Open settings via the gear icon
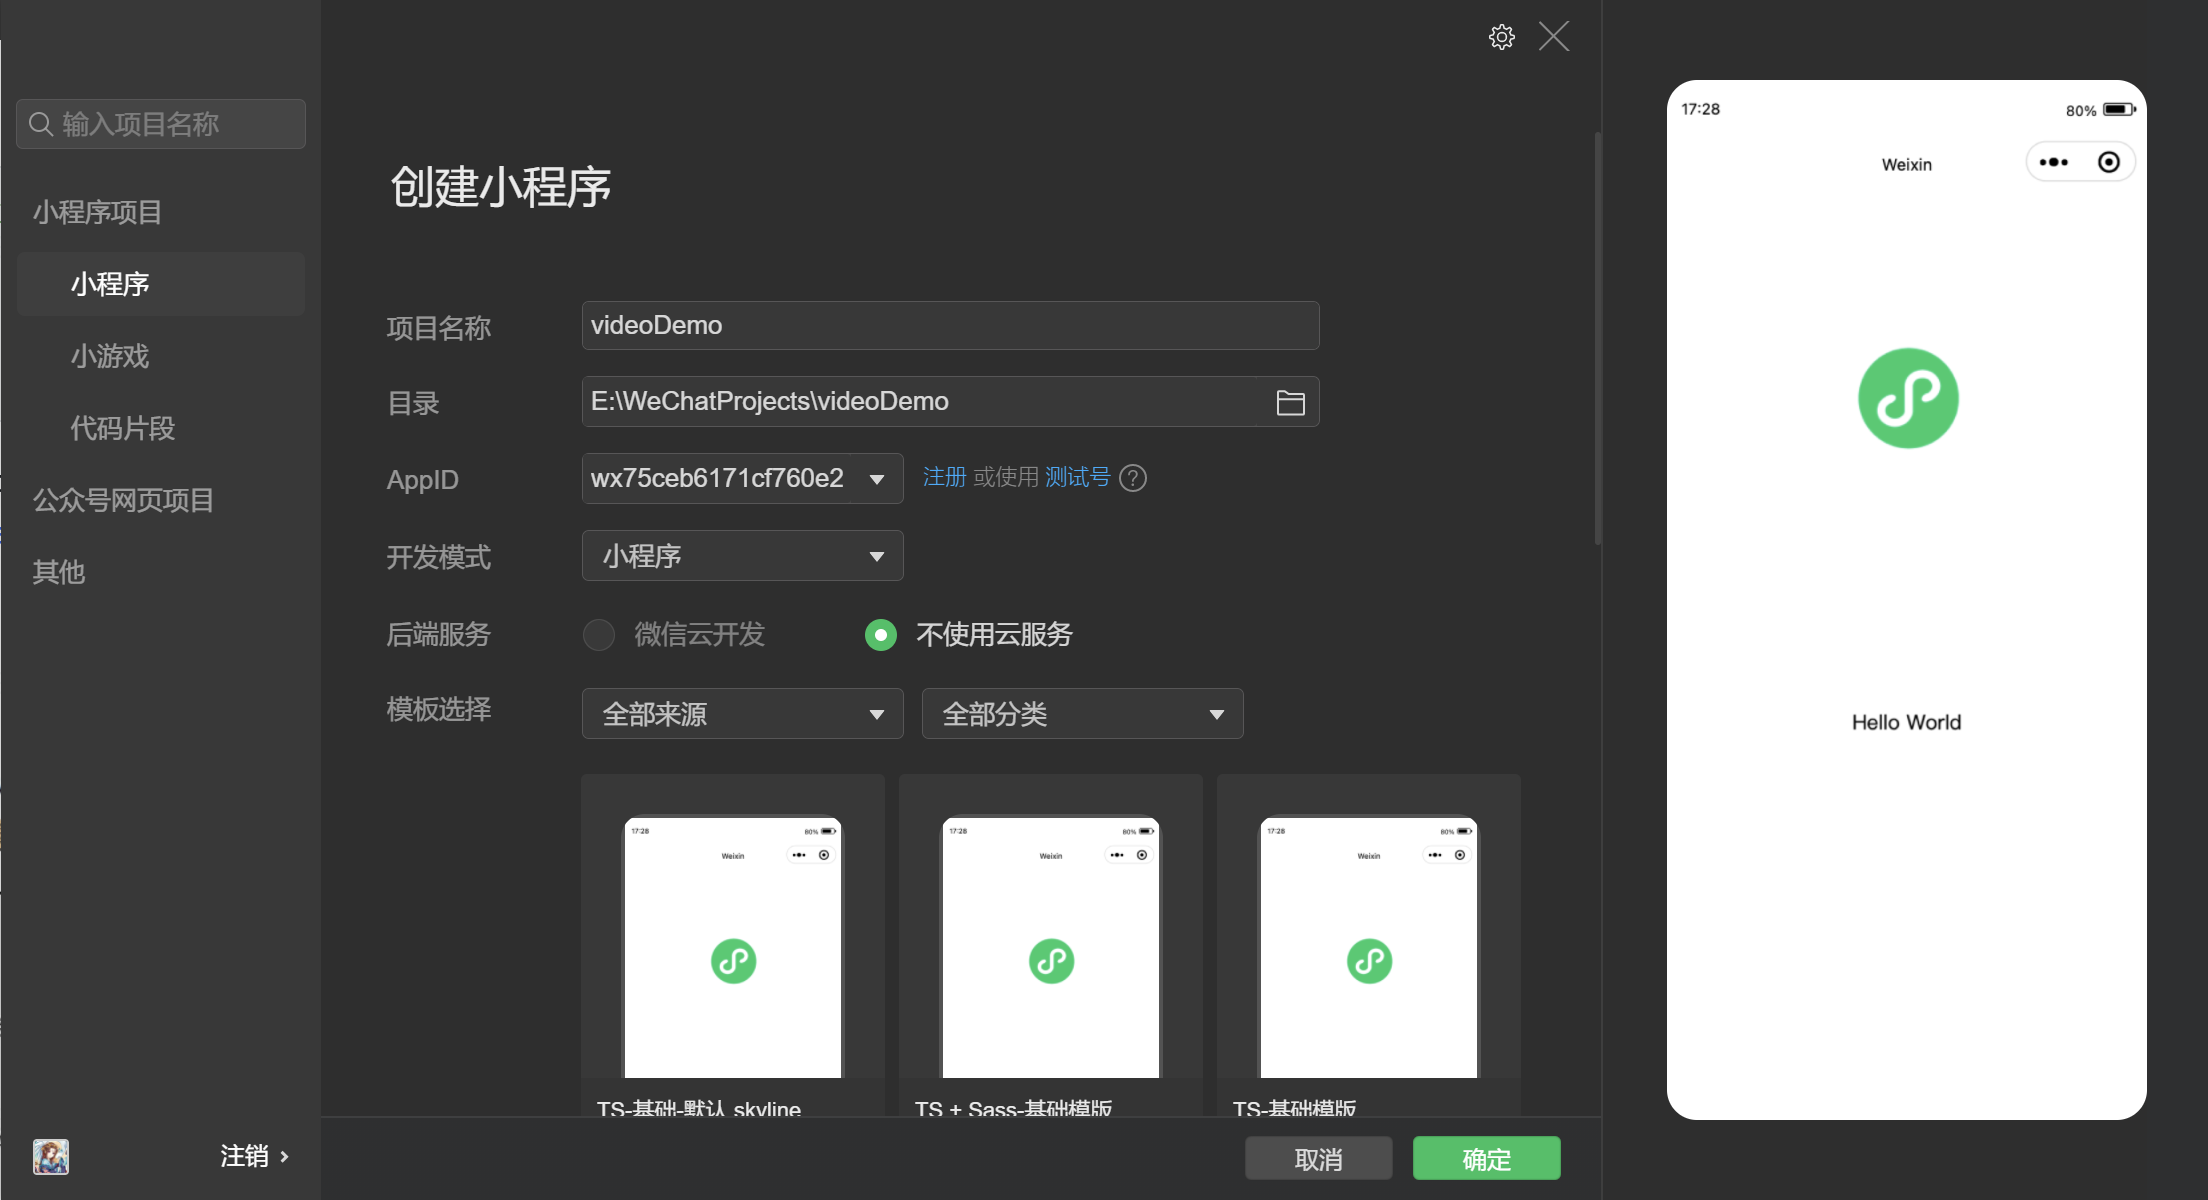The width and height of the screenshot is (2208, 1200). pos(1501,37)
